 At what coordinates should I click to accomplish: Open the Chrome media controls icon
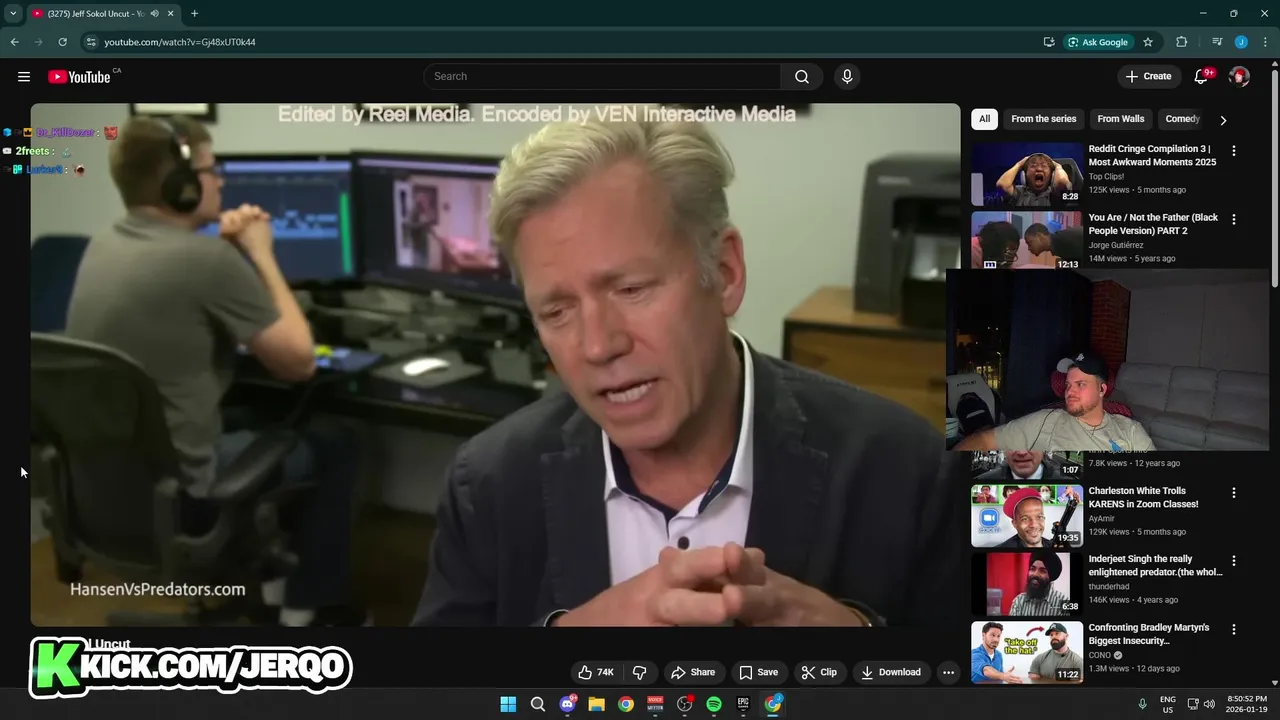click(x=1217, y=42)
